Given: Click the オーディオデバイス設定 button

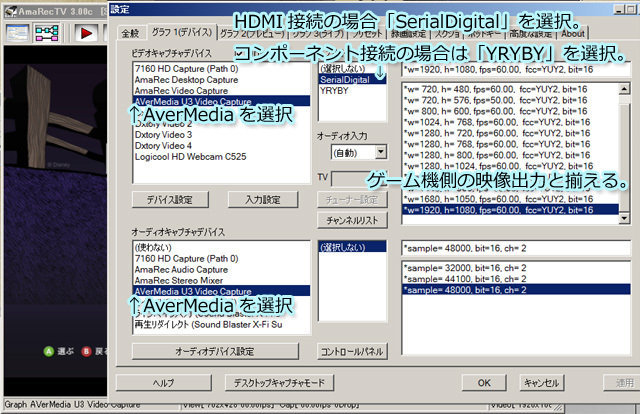Looking at the screenshot, I should (215, 352).
